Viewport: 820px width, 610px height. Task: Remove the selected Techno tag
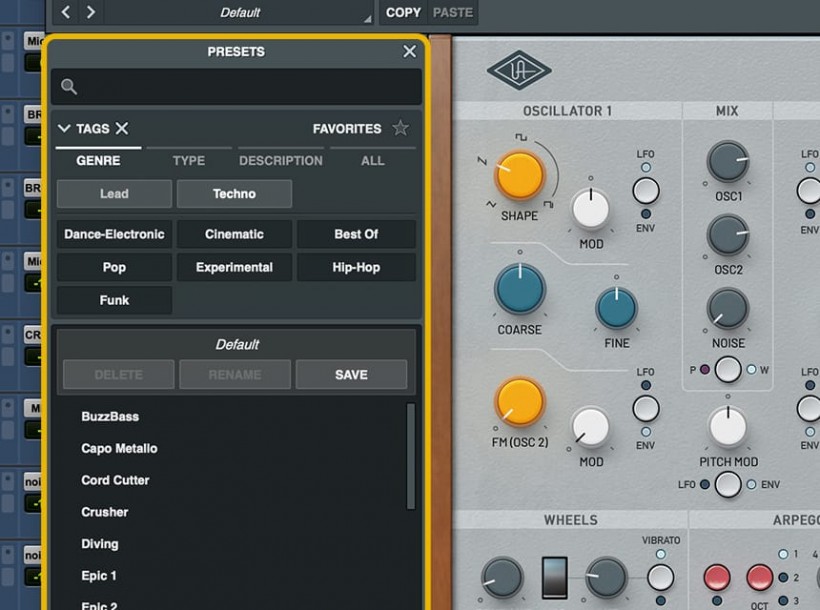pyautogui.click(x=234, y=194)
